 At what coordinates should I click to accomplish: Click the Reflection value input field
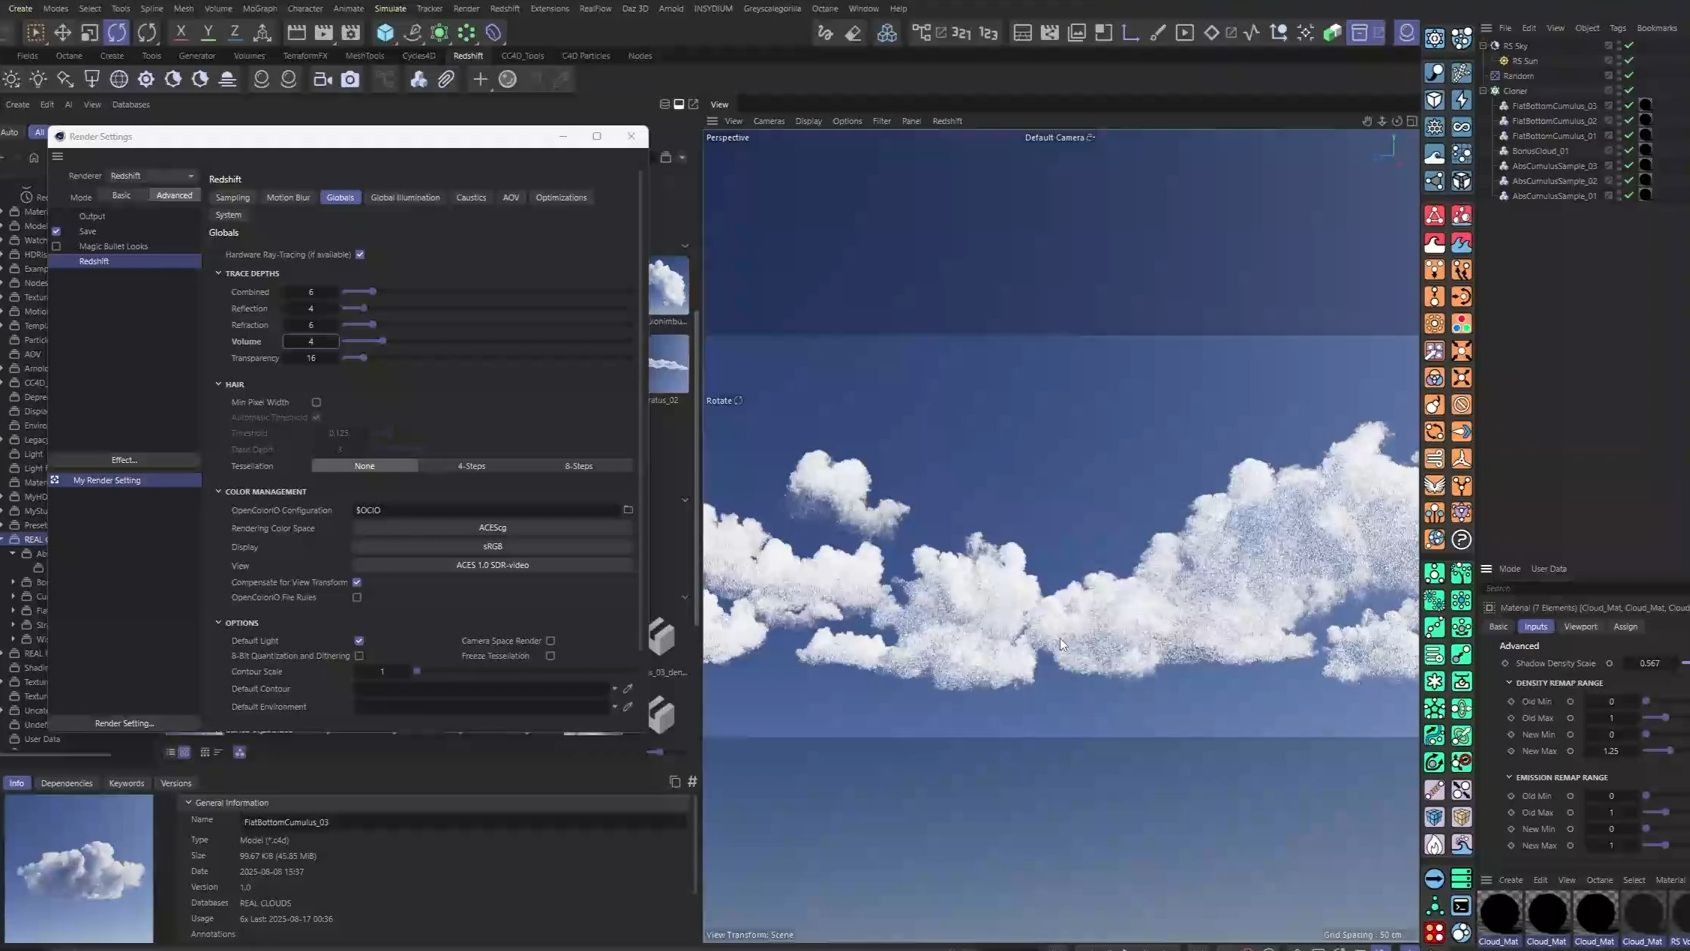click(x=311, y=309)
